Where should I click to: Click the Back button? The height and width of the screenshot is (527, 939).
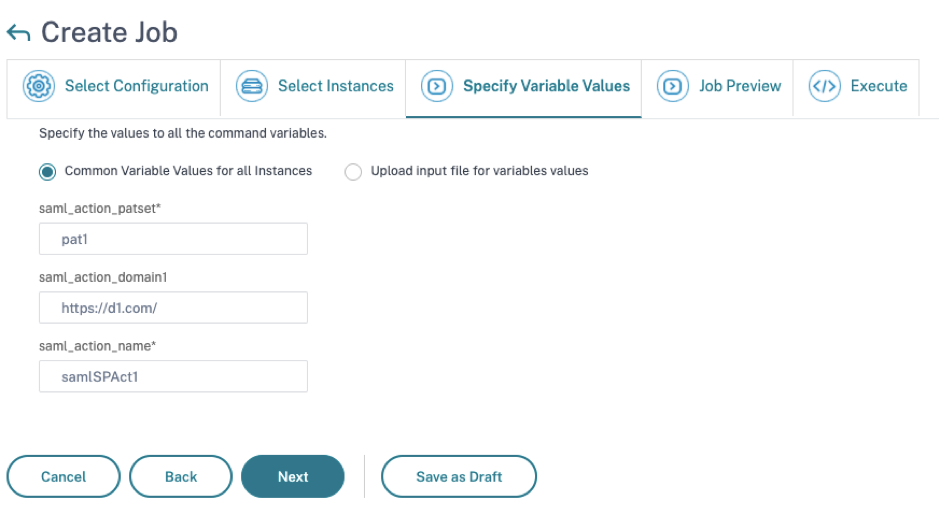(181, 477)
